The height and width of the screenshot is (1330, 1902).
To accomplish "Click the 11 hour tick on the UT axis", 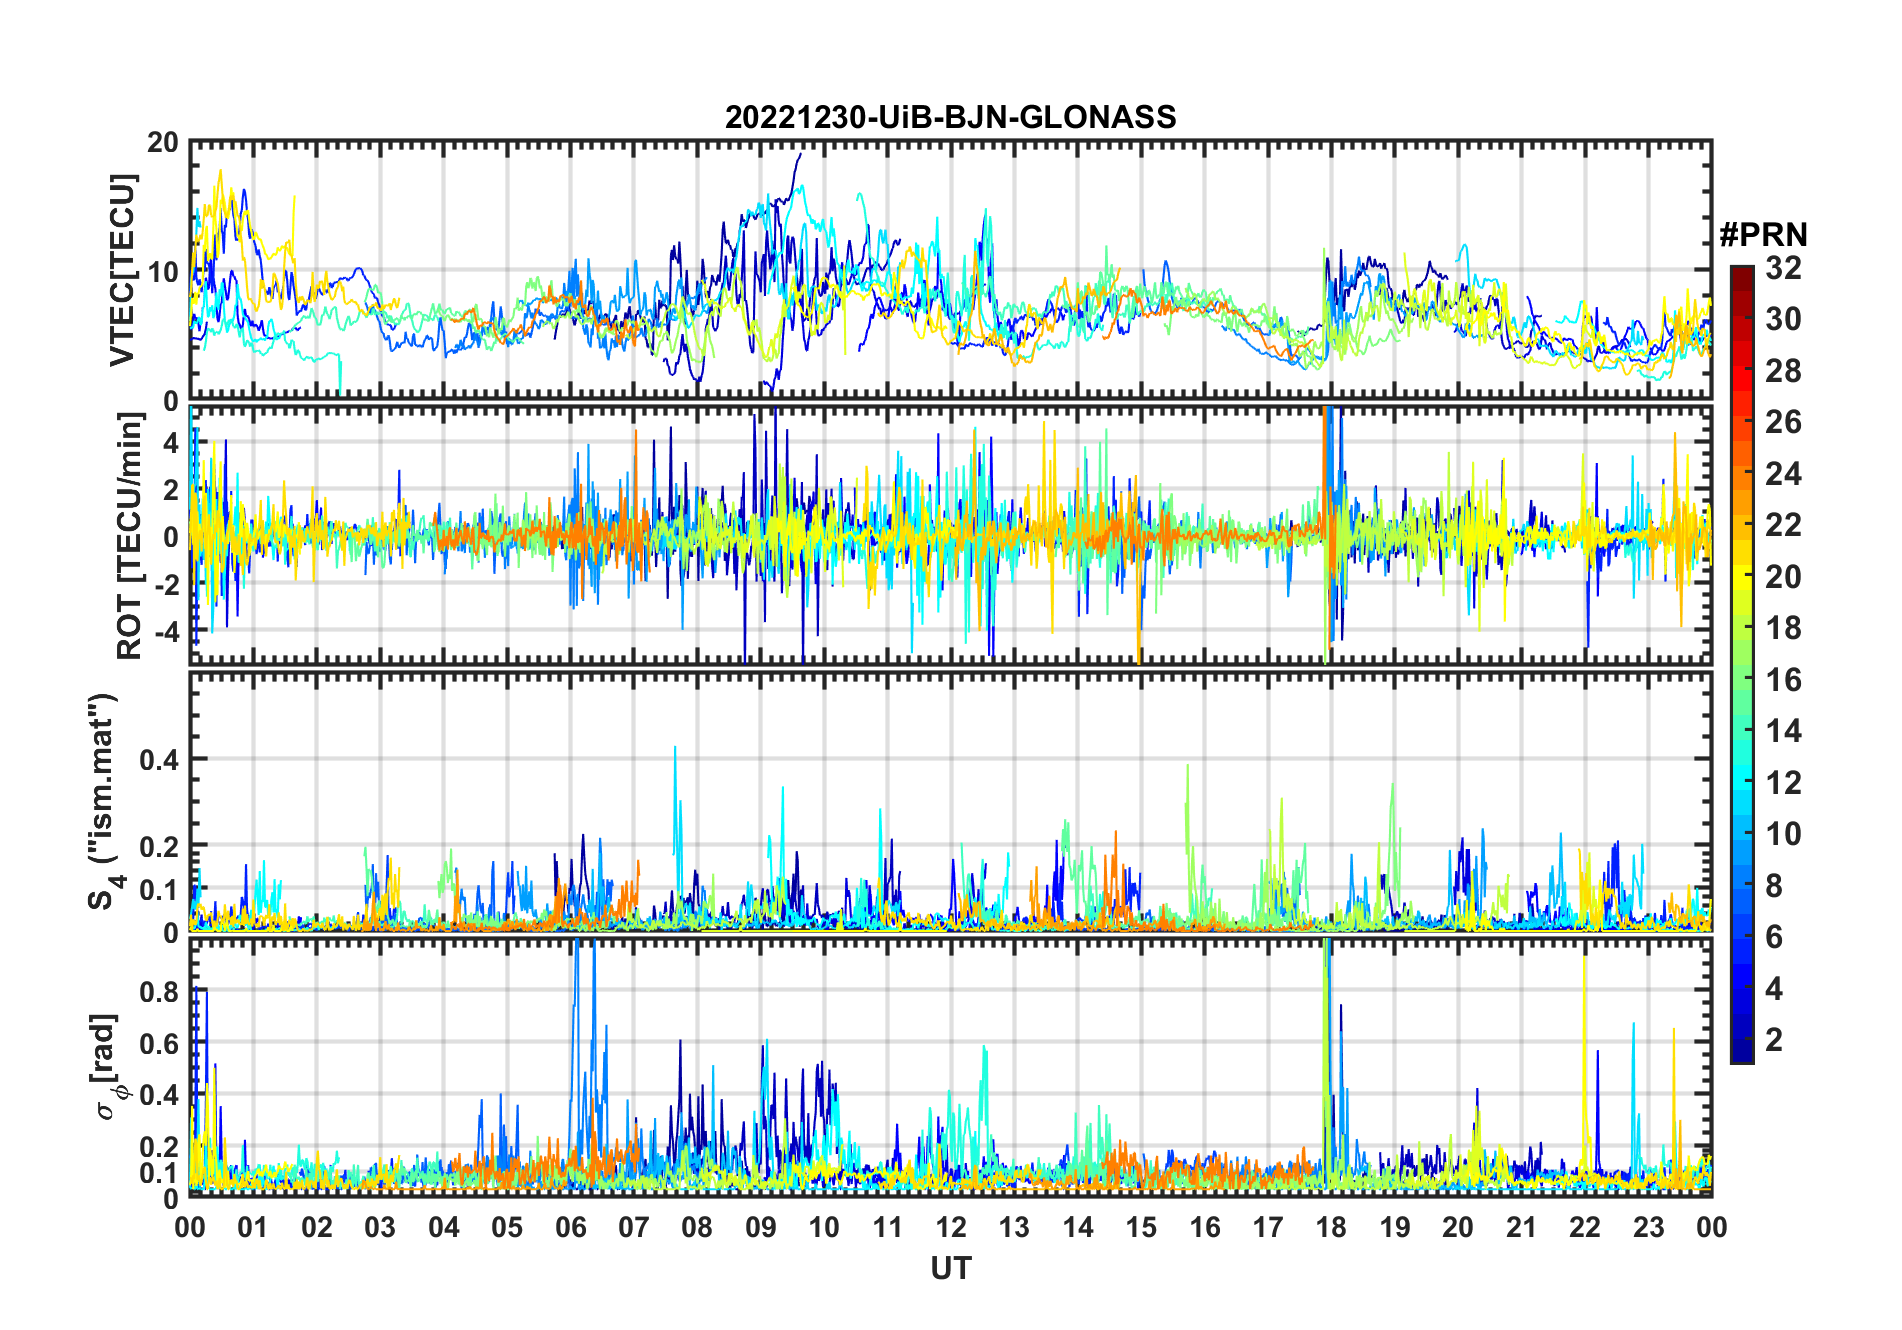I will (888, 1227).
